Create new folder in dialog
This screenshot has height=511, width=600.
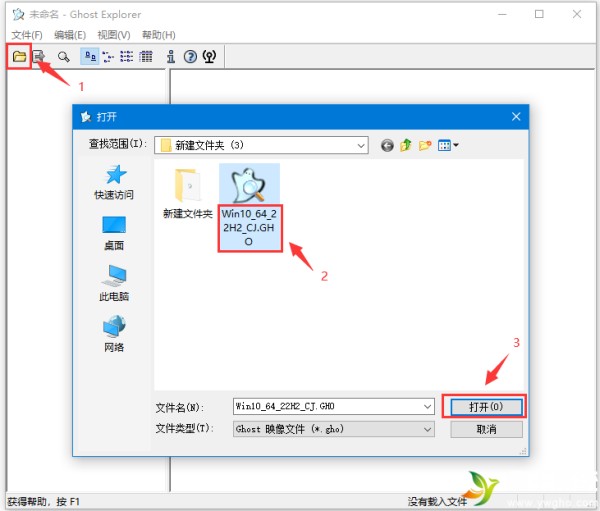pyautogui.click(x=425, y=146)
